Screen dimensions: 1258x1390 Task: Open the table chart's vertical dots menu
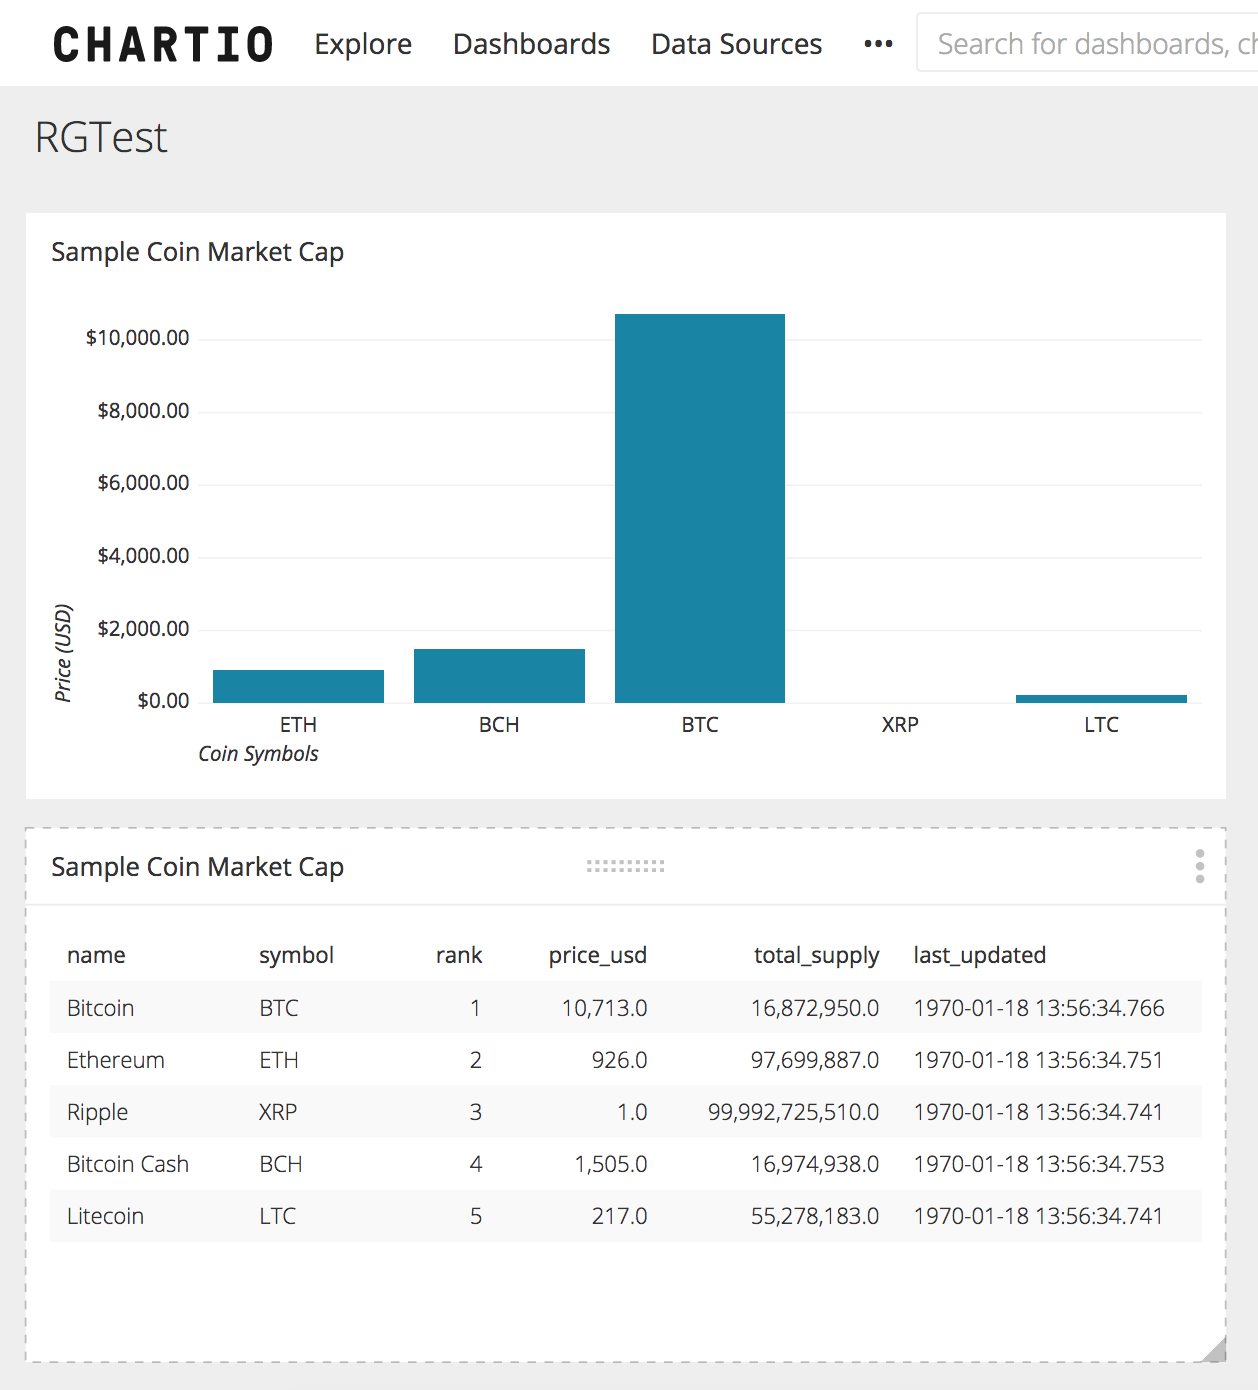[x=1199, y=866]
